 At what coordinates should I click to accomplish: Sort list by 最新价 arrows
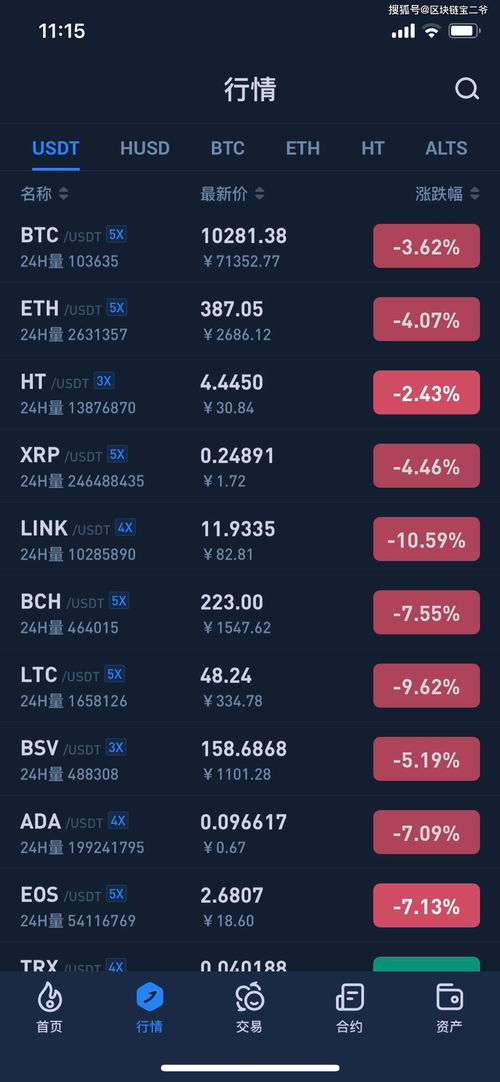coord(259,194)
